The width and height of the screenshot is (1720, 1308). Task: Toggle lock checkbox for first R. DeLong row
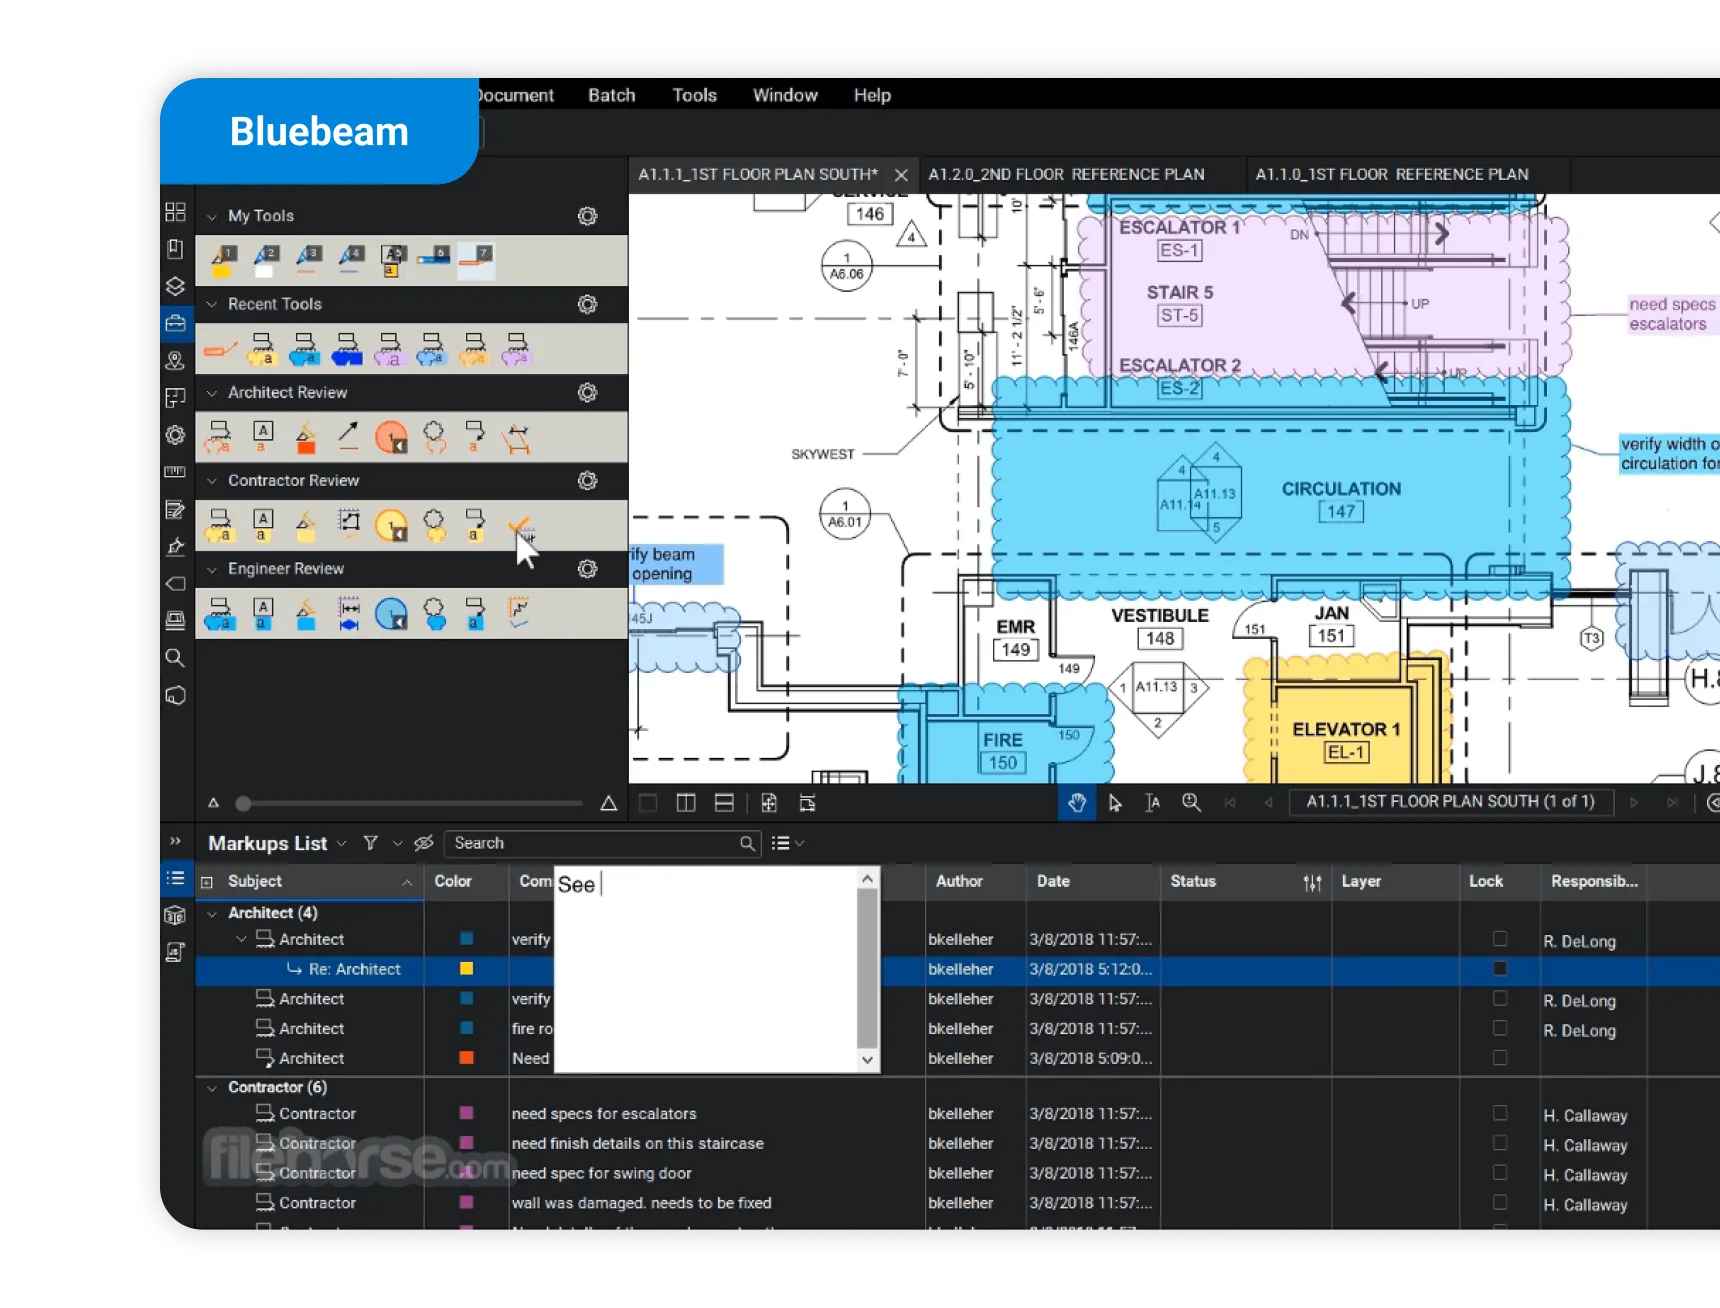point(1500,938)
